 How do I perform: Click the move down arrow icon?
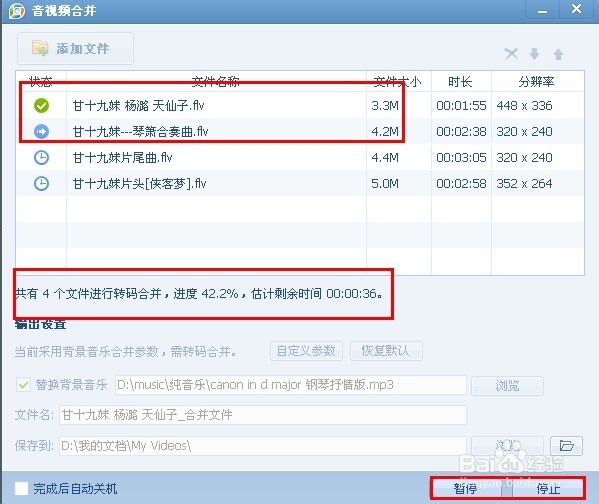click(534, 54)
